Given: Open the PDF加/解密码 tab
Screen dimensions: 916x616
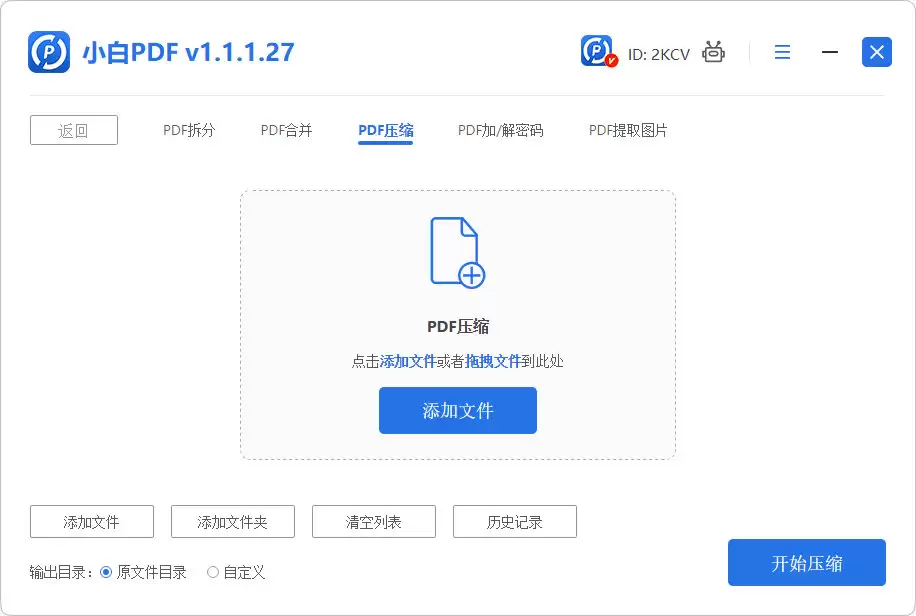Looking at the screenshot, I should tap(498, 129).
